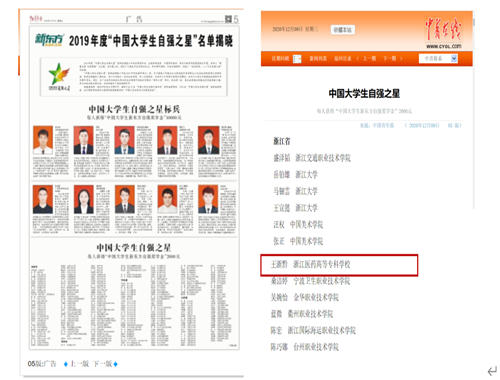Image resolution: width=500 pixels, height=380 pixels.
Task: Click the 来源：中国青年报 source link
Action: [x=377, y=125]
